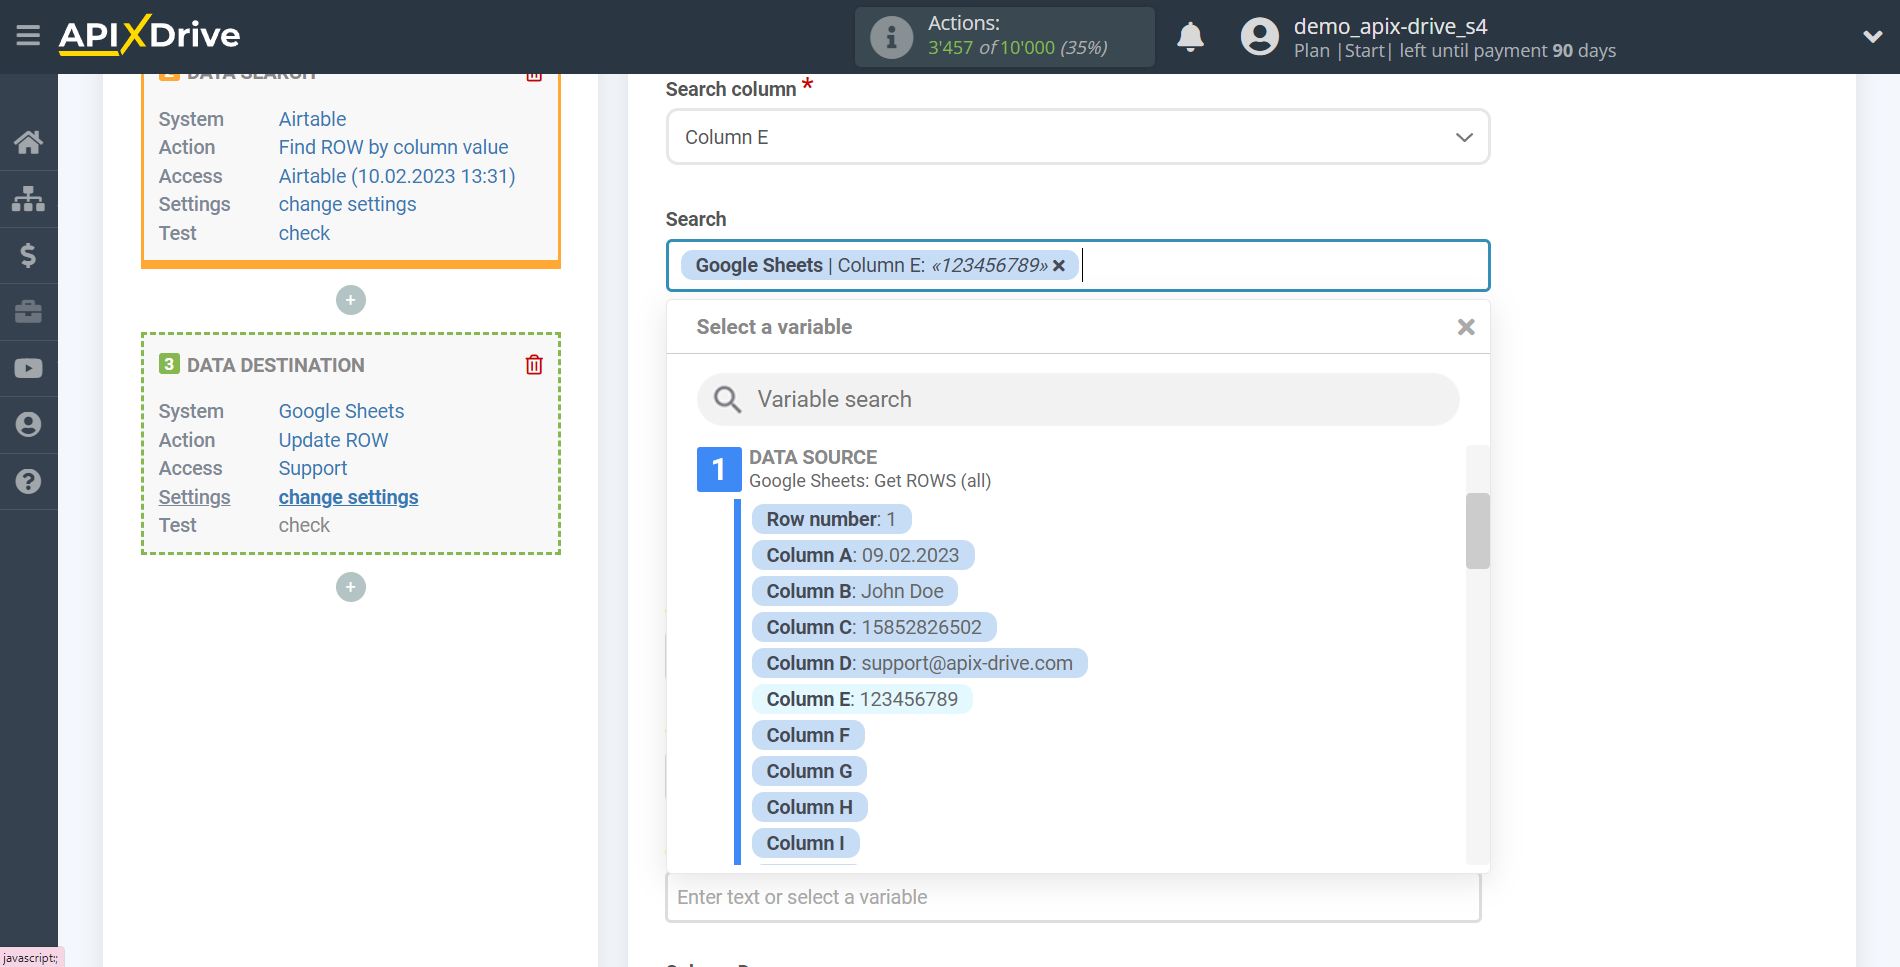The image size is (1900, 967).
Task: Click the data source number 1 badge
Action: point(718,469)
